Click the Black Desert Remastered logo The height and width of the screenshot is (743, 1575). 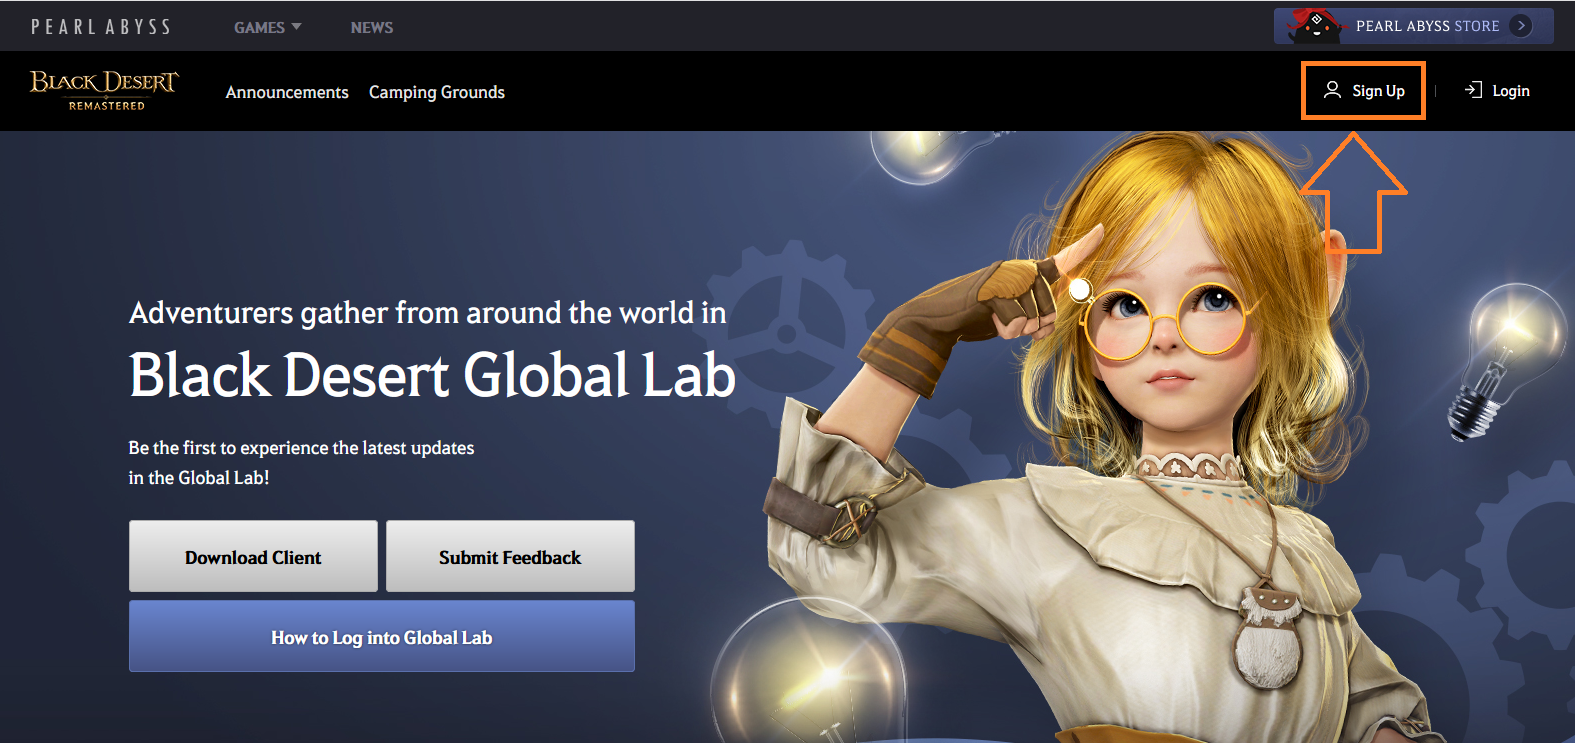(x=104, y=90)
